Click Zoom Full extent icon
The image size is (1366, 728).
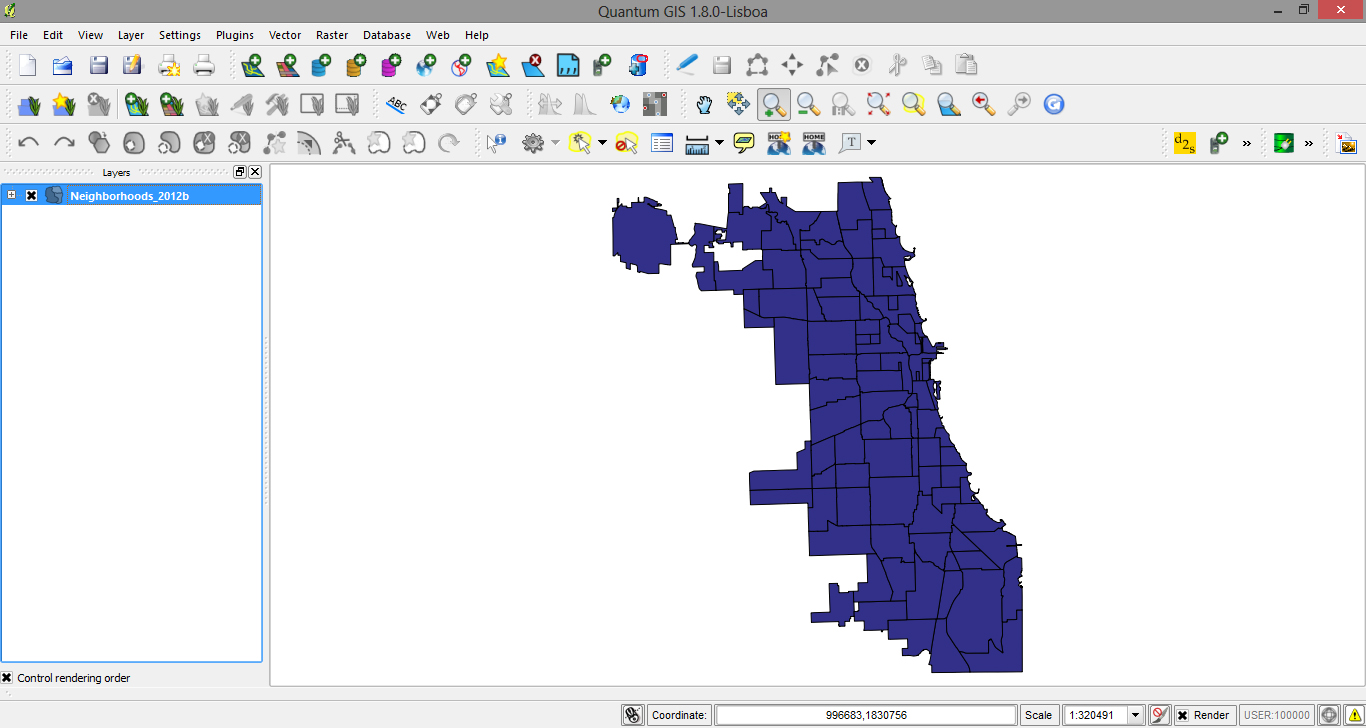[877, 104]
